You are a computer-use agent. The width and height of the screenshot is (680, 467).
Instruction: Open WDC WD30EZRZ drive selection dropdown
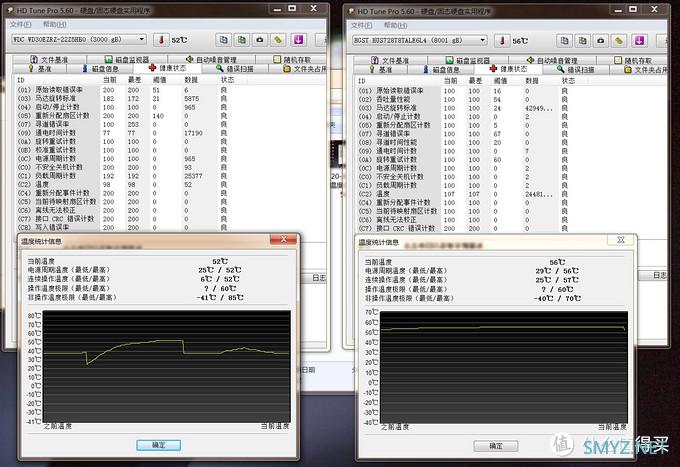coord(78,39)
